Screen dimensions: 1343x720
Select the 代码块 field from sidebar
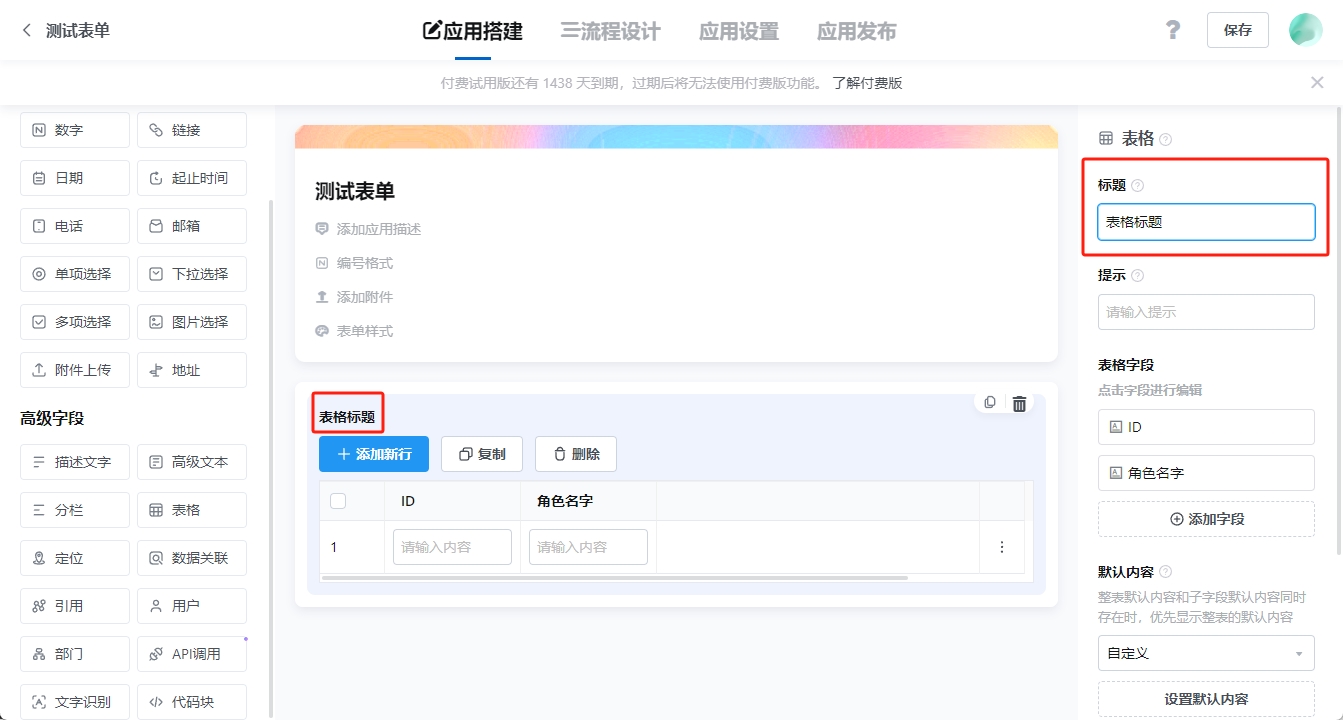[x=191, y=701]
